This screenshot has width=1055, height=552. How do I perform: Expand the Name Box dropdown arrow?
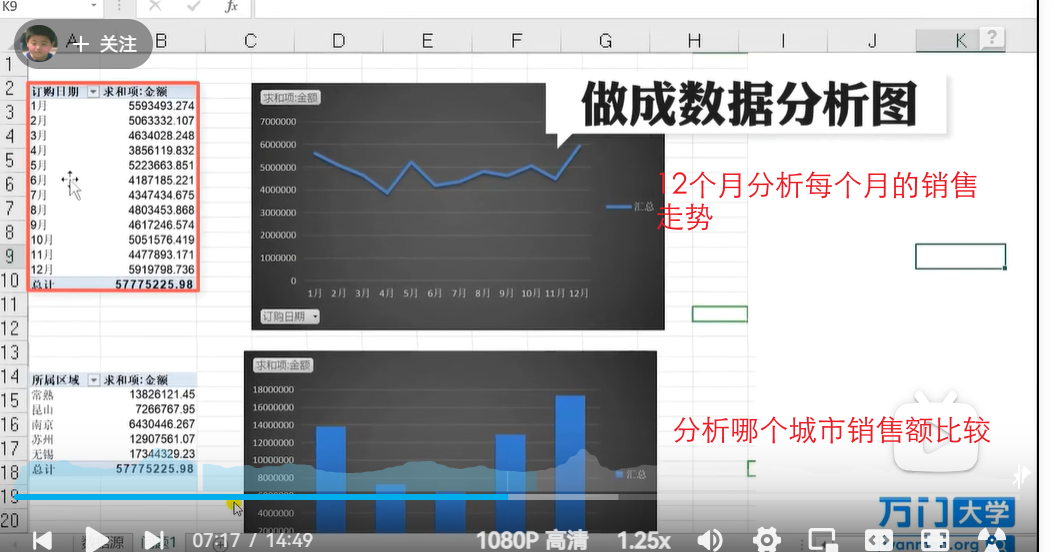tap(94, 6)
